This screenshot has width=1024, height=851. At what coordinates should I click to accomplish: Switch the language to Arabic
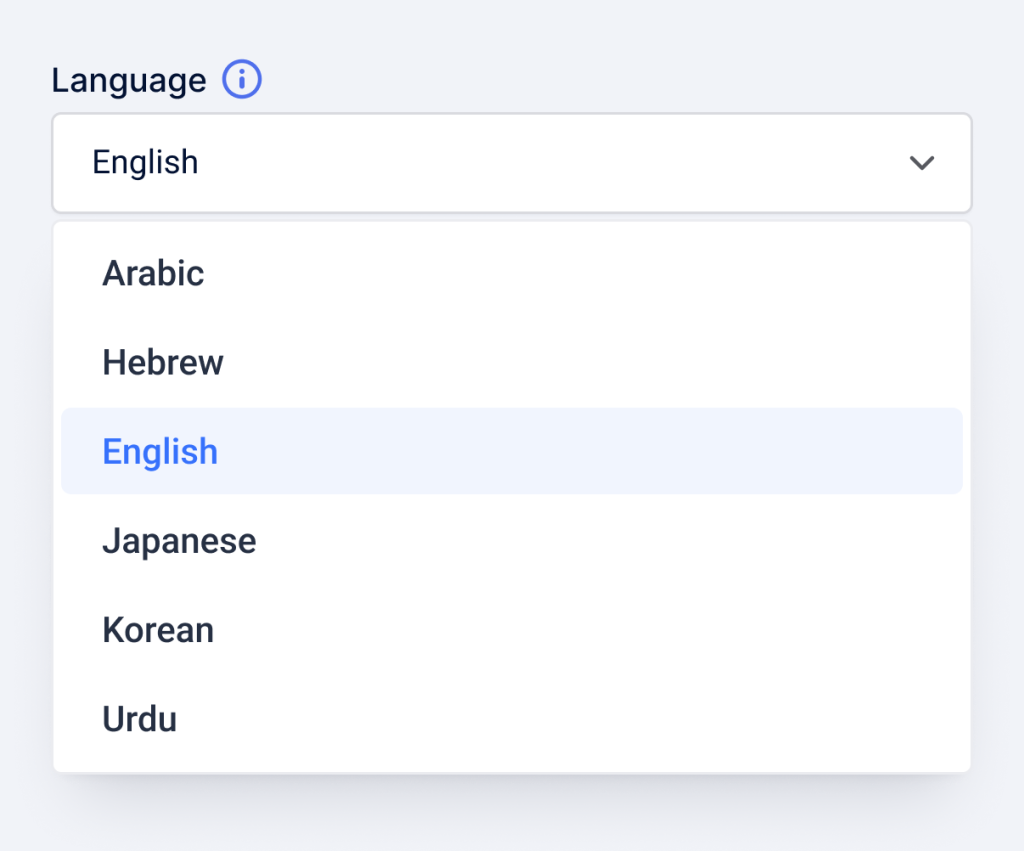pyautogui.click(x=153, y=273)
